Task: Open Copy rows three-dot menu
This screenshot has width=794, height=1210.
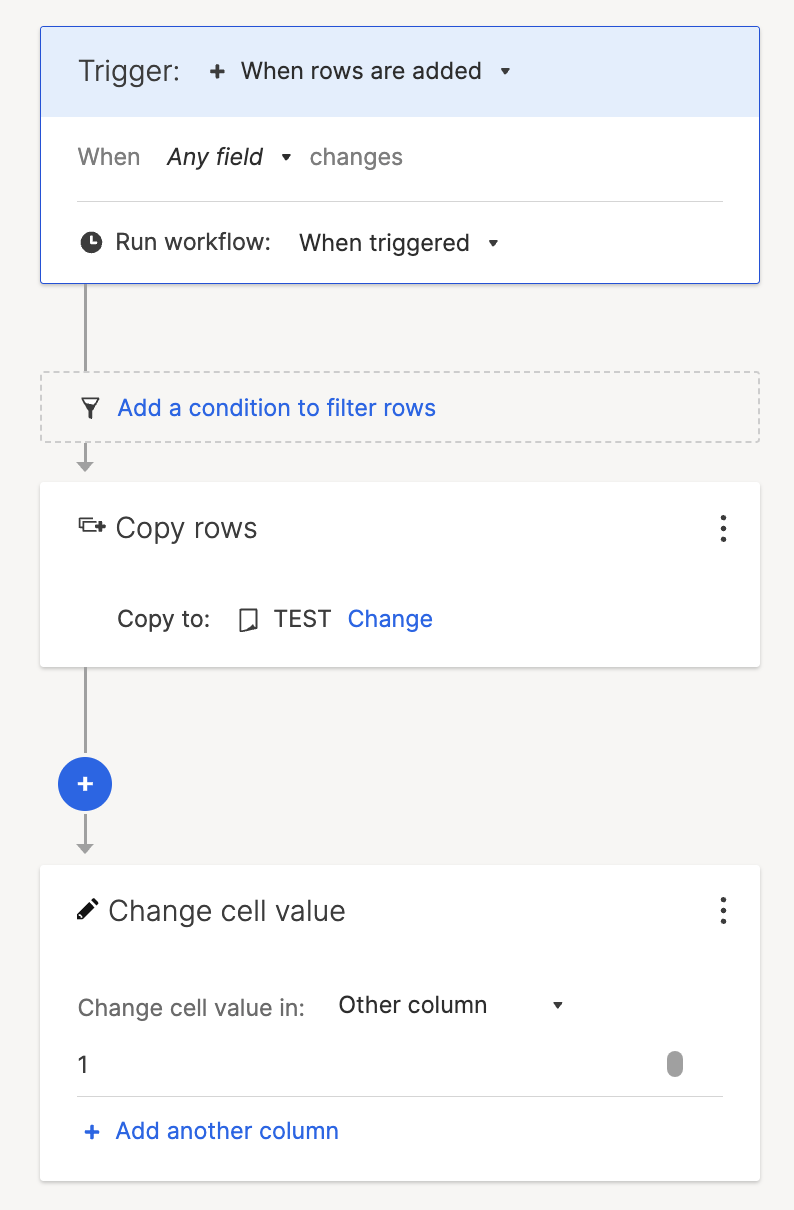Action: (x=723, y=529)
